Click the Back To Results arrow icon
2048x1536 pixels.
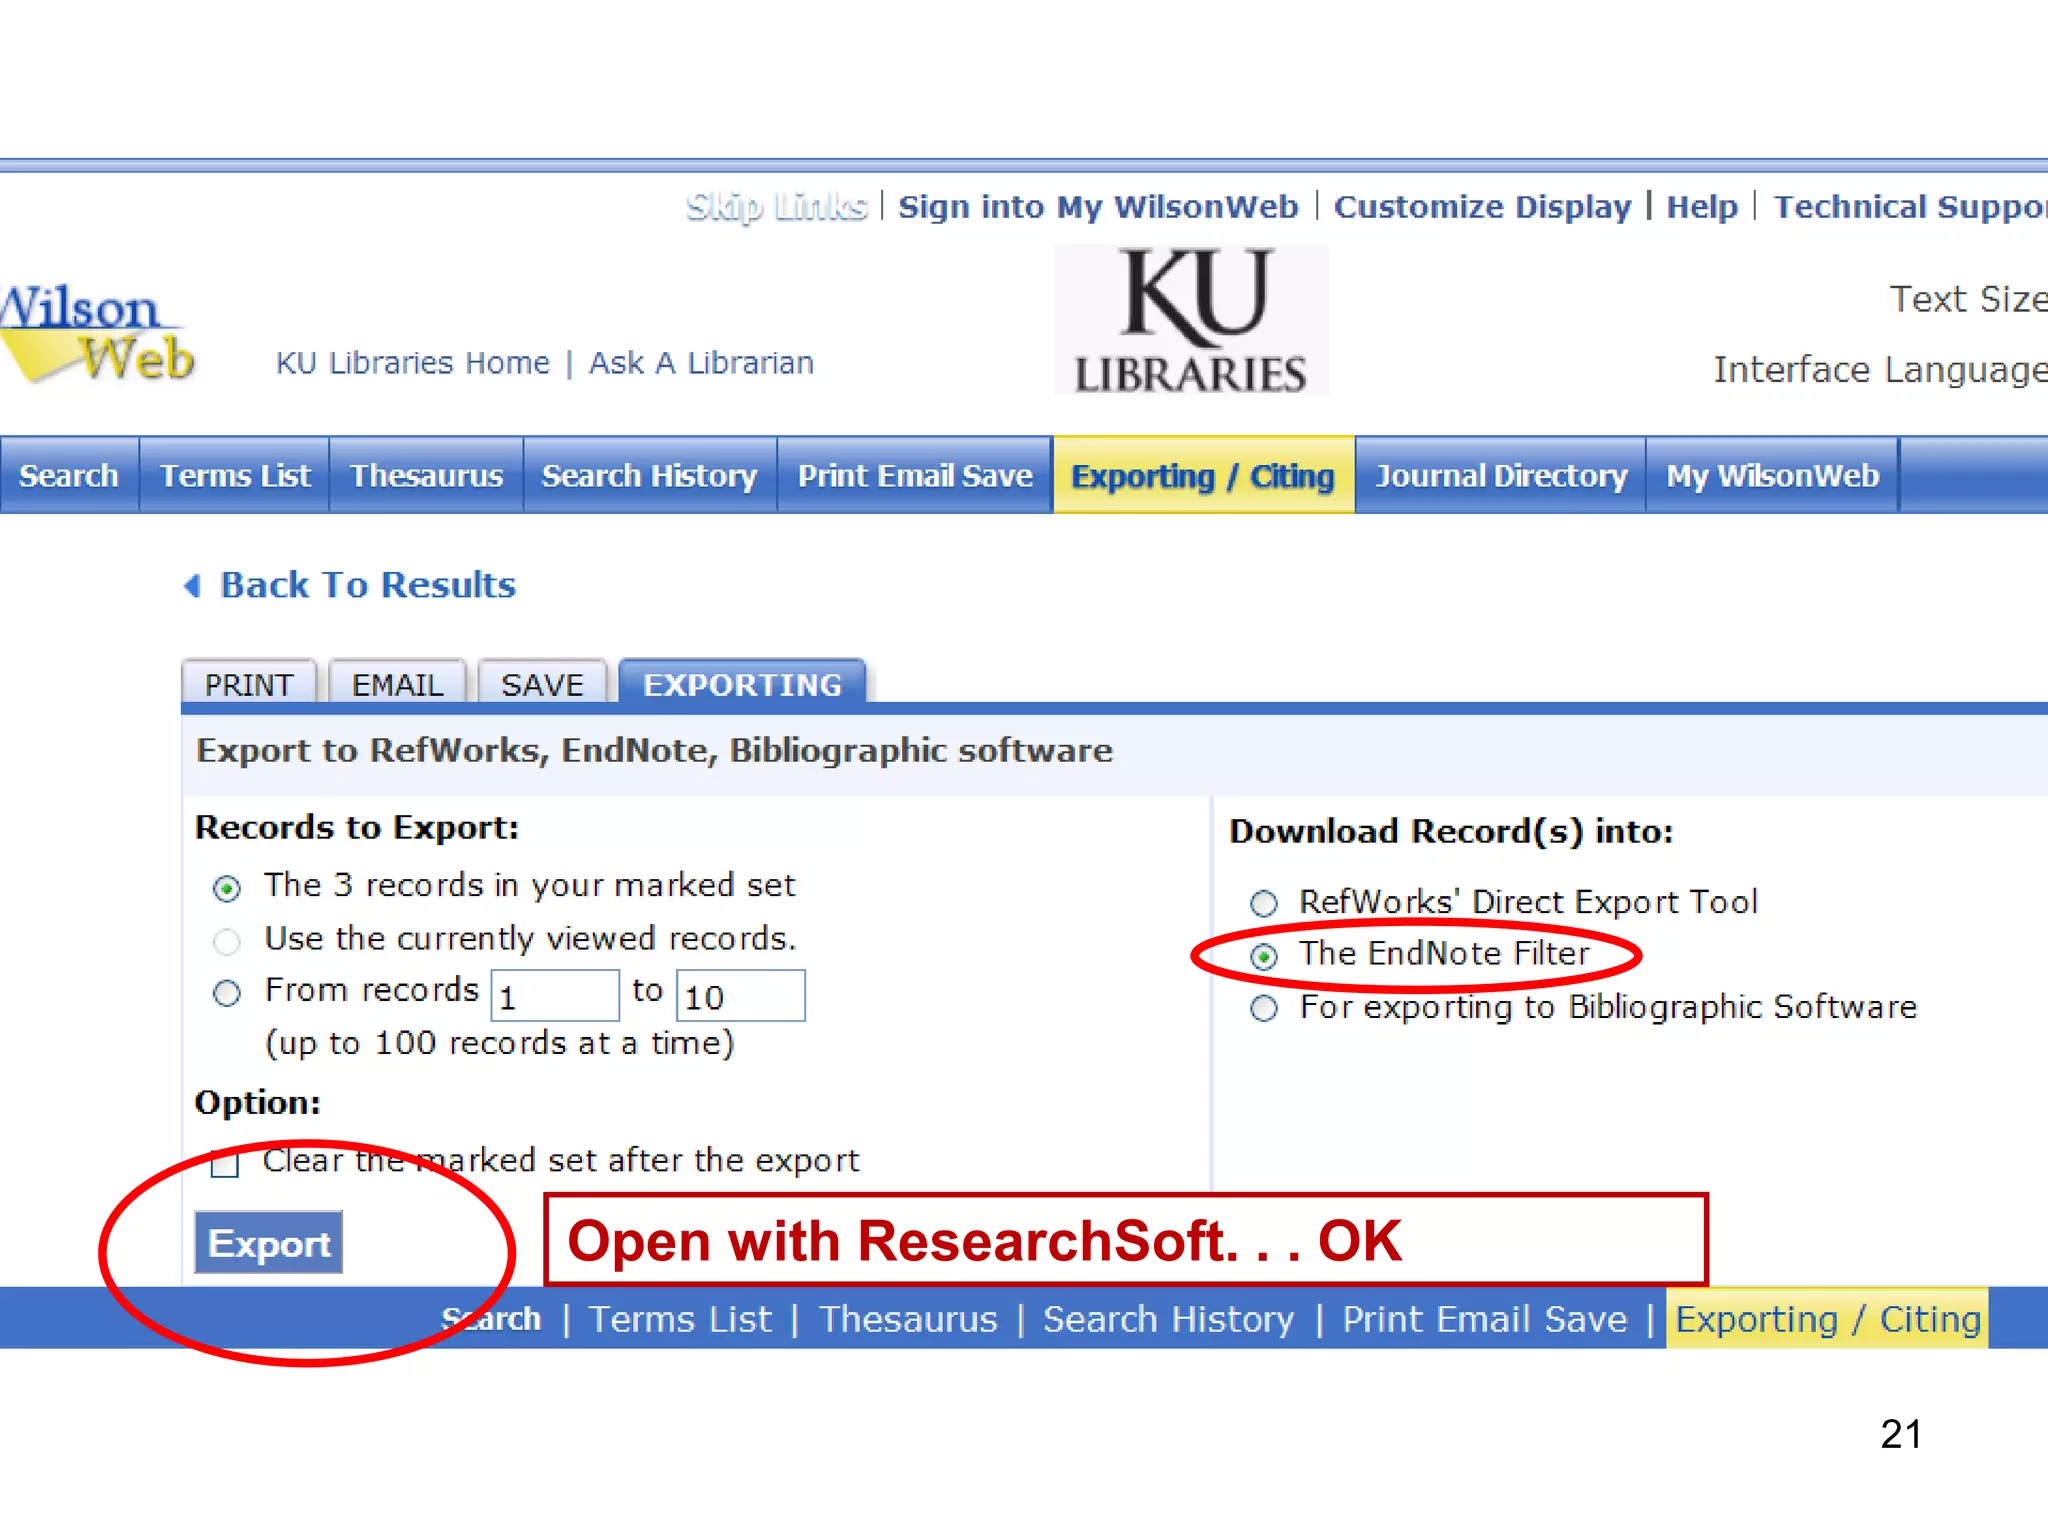tap(192, 586)
